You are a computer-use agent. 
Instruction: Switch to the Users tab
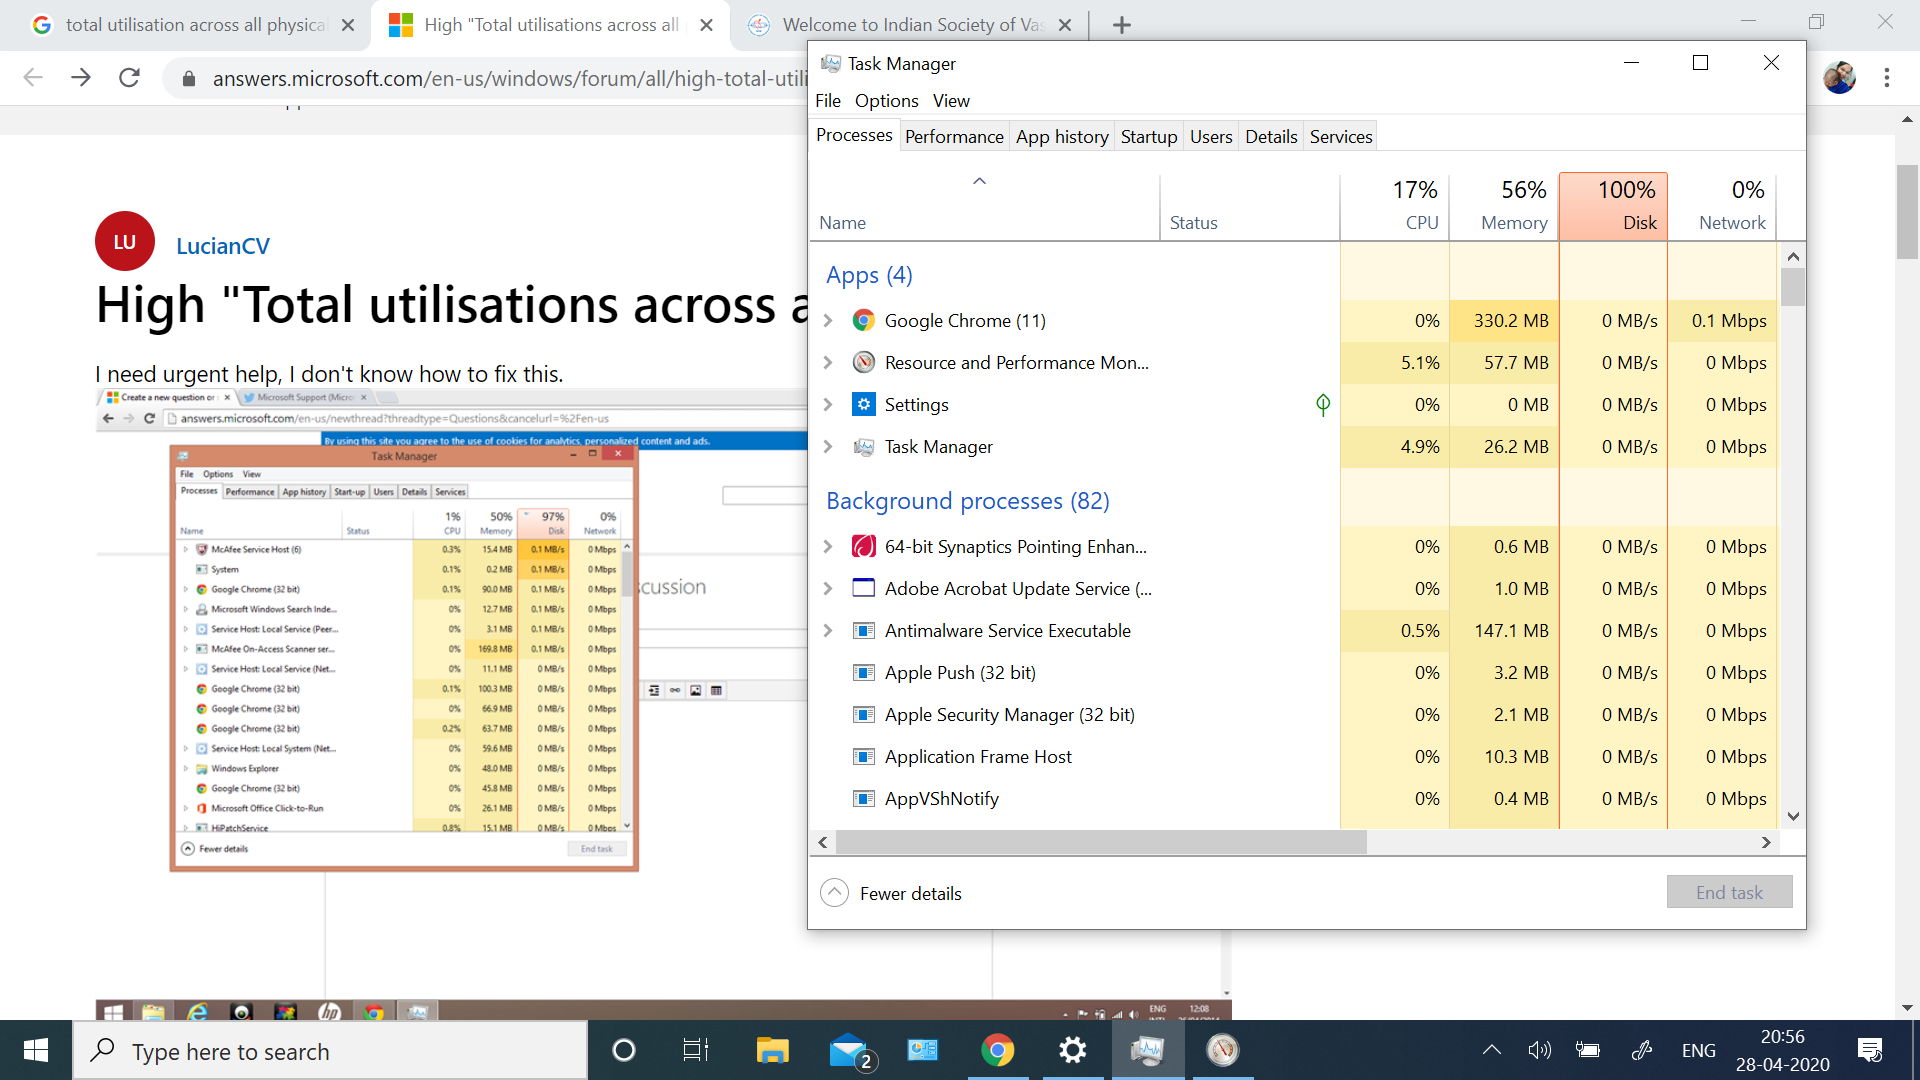coord(1210,137)
